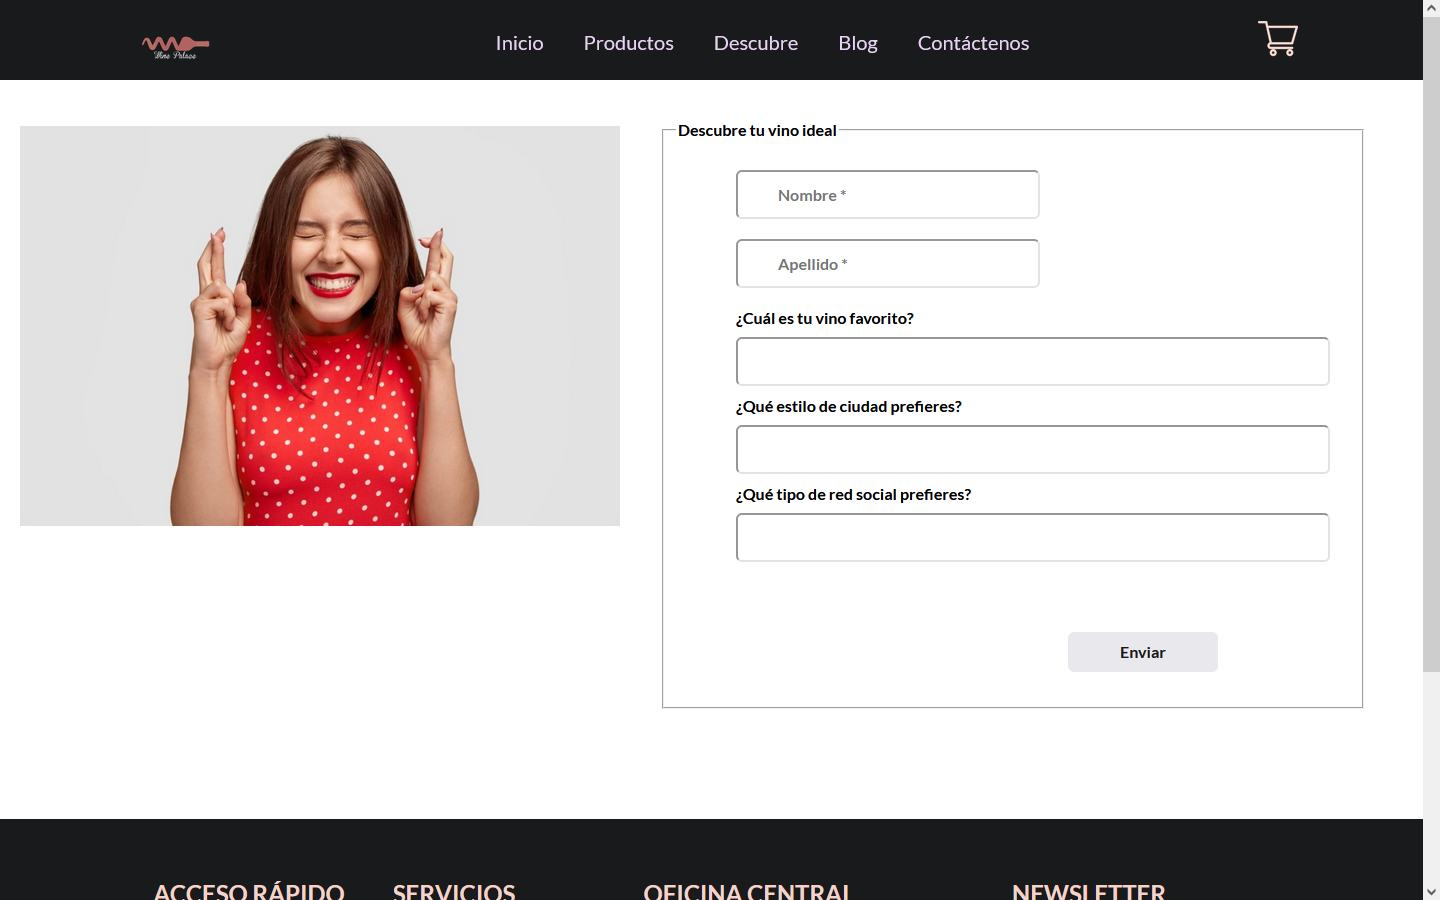Viewport: 1440px width, 900px height.
Task: Open the city style dropdown
Action: coord(1032,449)
